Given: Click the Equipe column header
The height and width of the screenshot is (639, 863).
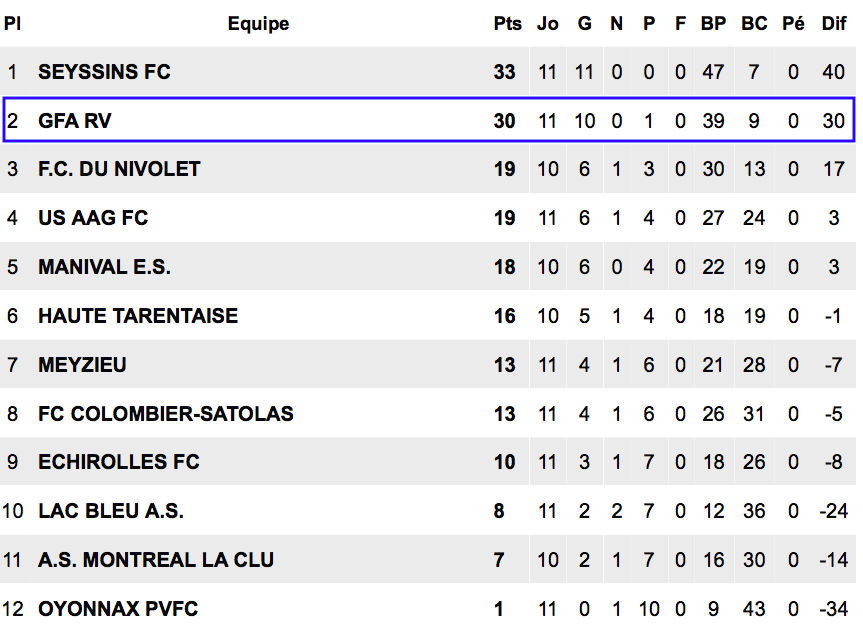Looking at the screenshot, I should point(258,24).
